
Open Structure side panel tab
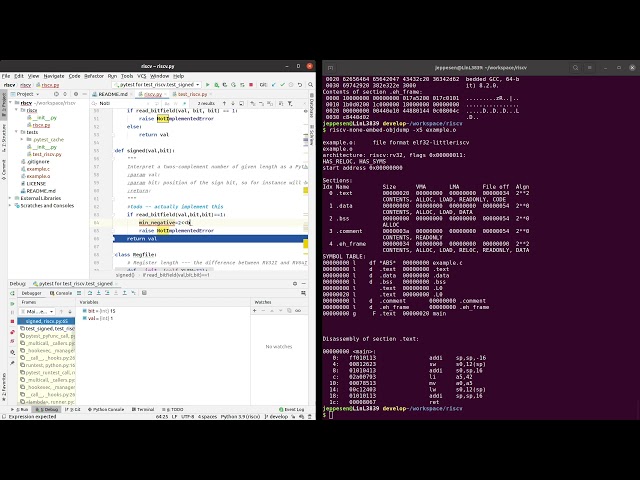point(4,138)
